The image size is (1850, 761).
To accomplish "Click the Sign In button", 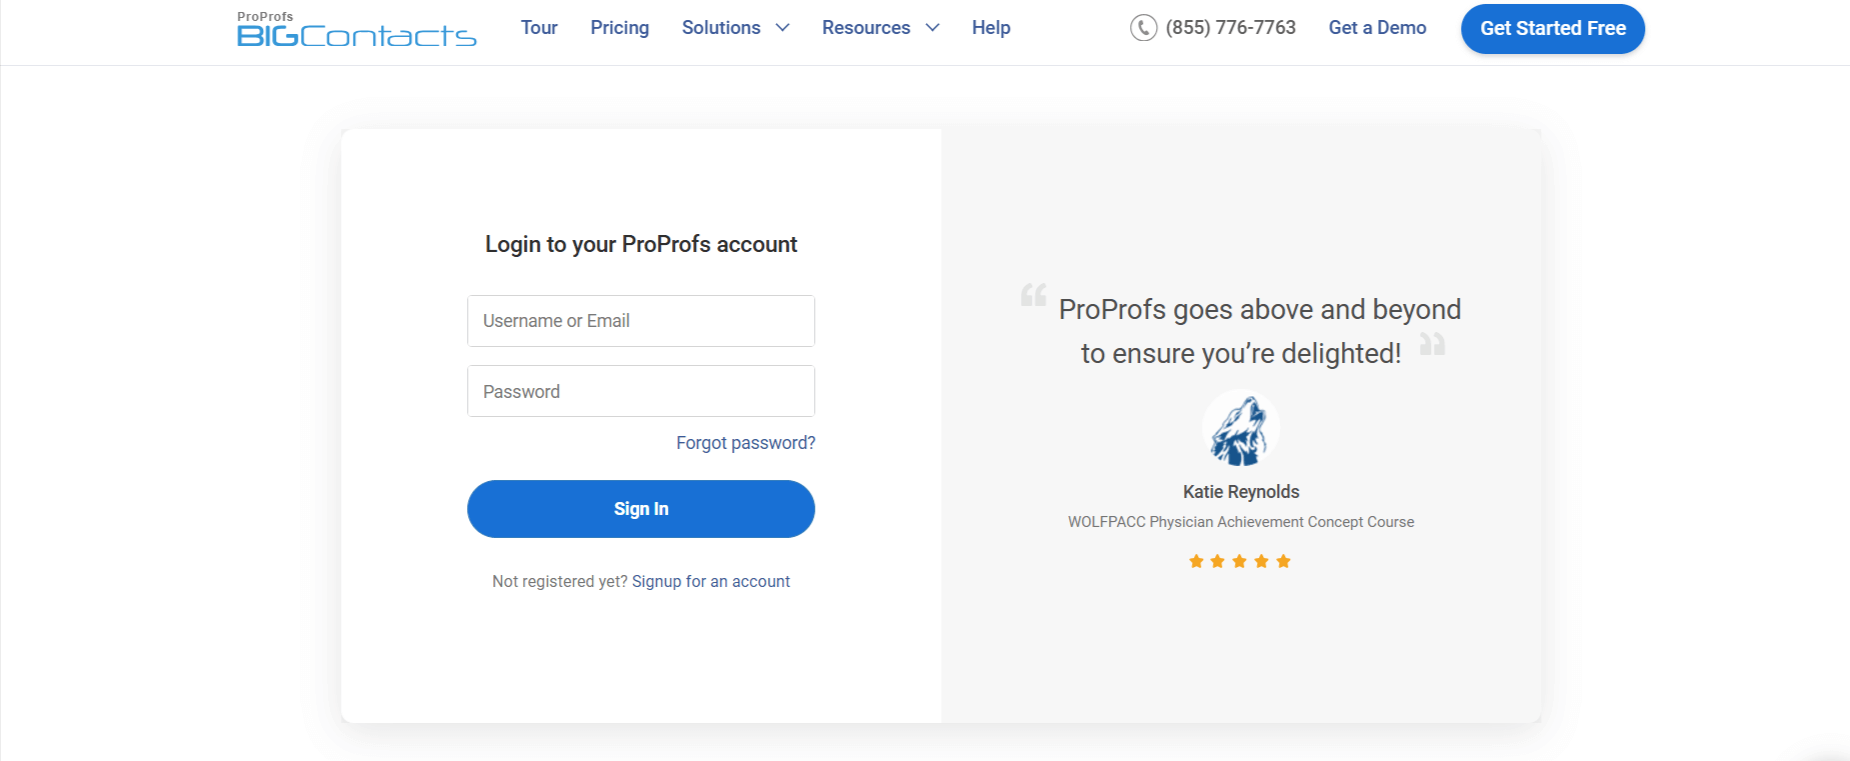I will pos(641,509).
